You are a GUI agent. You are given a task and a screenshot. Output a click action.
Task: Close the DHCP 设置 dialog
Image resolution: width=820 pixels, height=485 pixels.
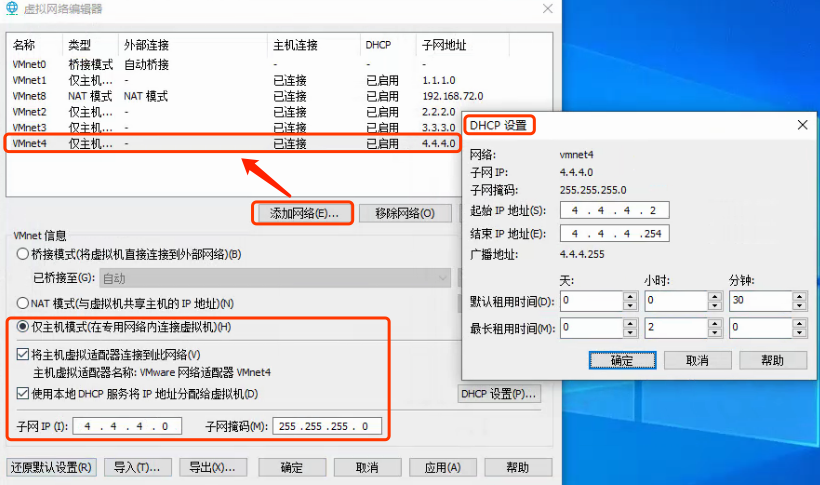801,125
